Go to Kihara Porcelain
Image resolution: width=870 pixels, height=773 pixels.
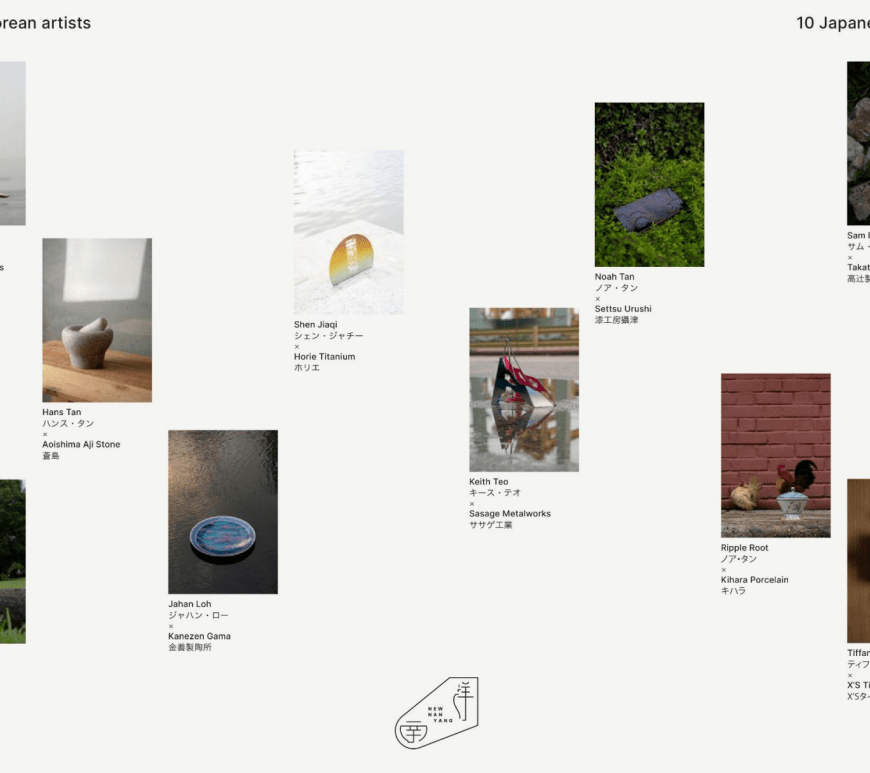754,580
